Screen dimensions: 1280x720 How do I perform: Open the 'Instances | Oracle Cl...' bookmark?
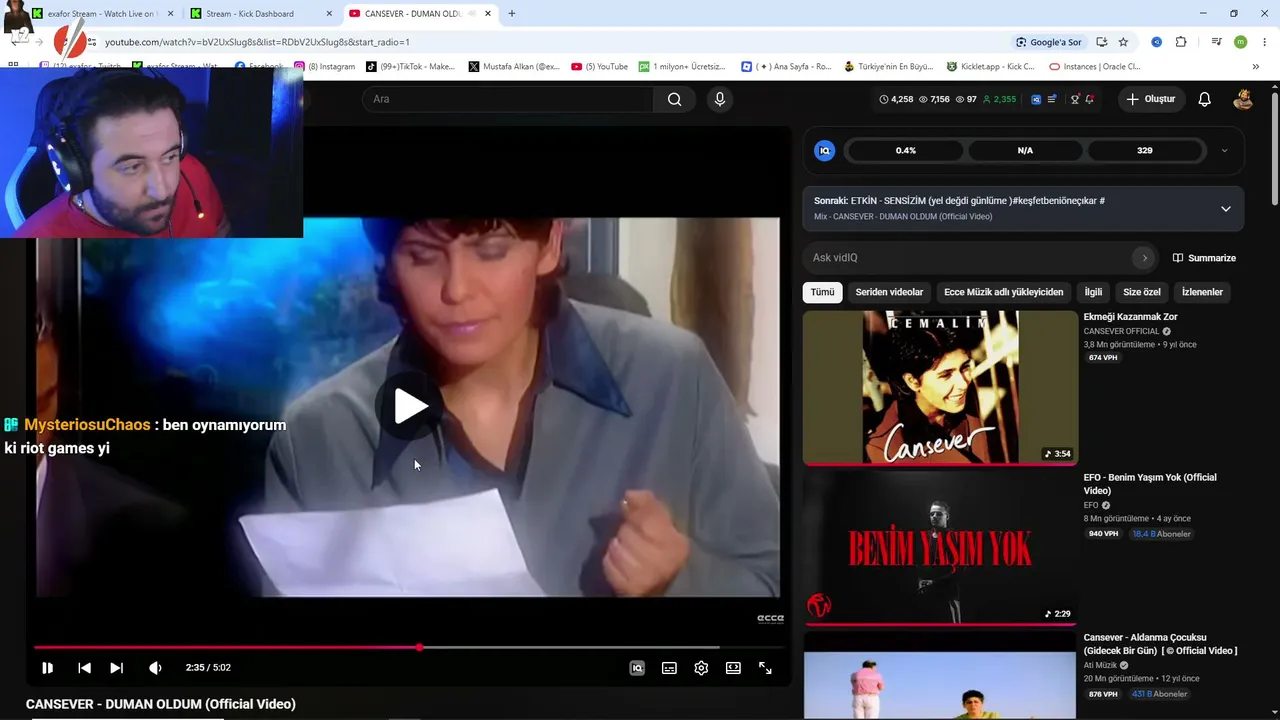coord(1095,67)
